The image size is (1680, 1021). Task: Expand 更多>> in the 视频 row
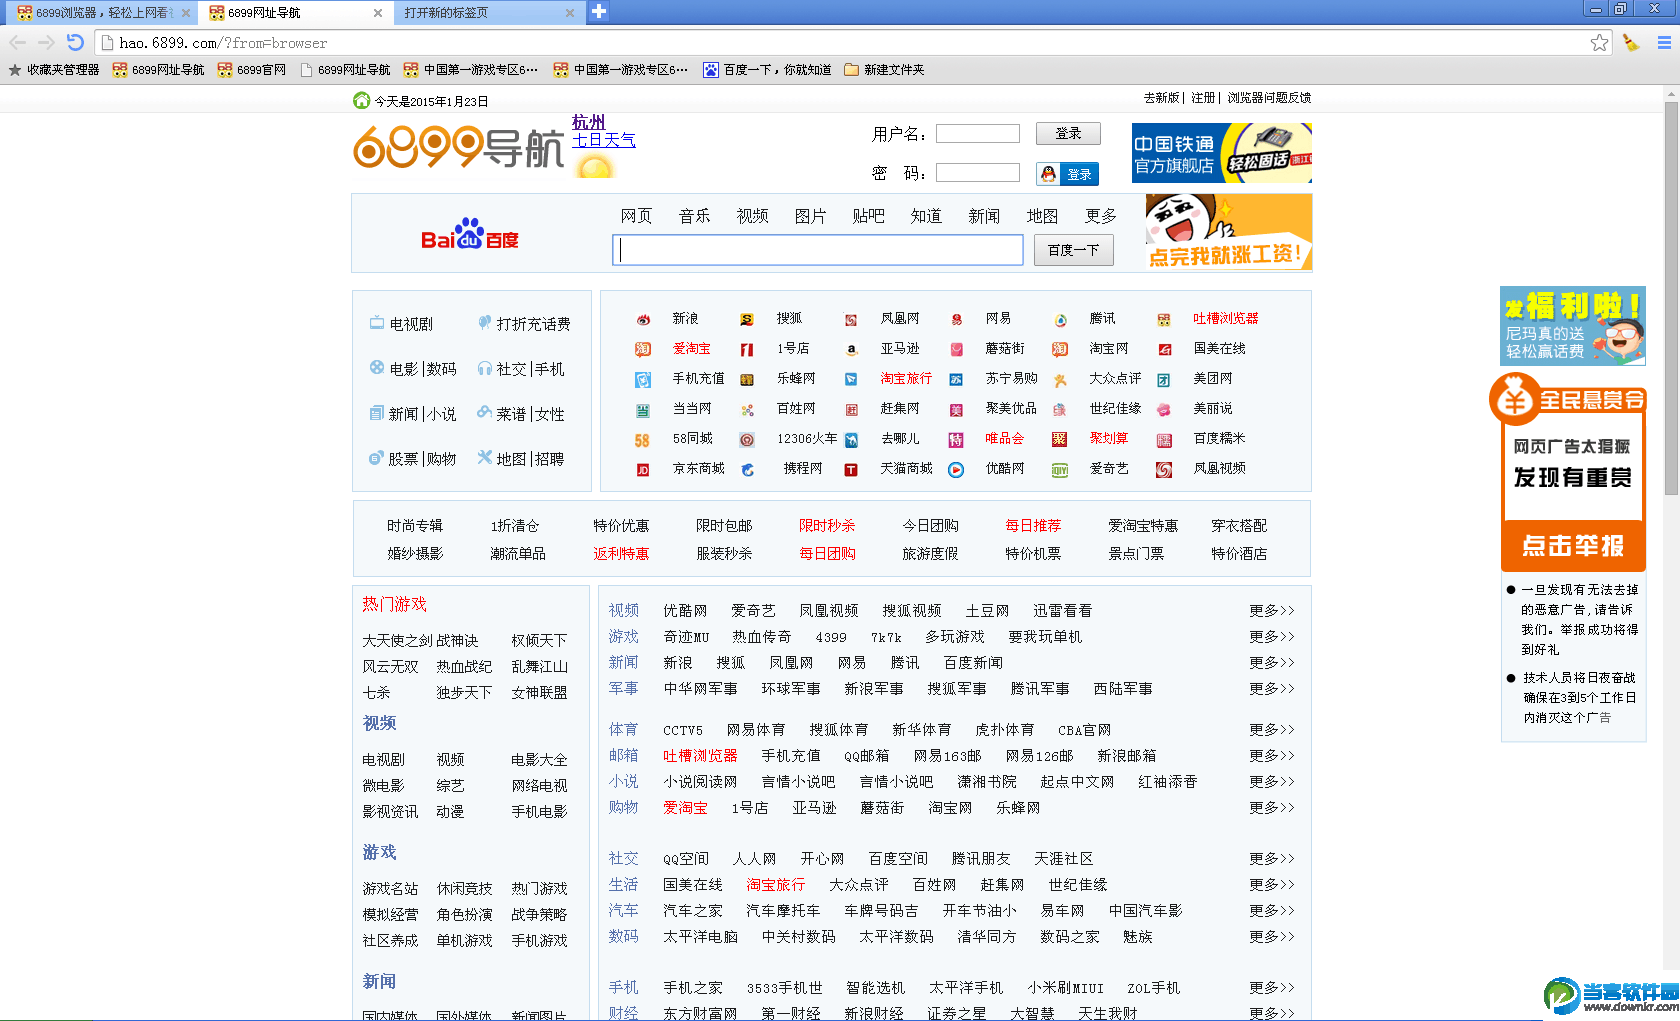tap(1271, 611)
